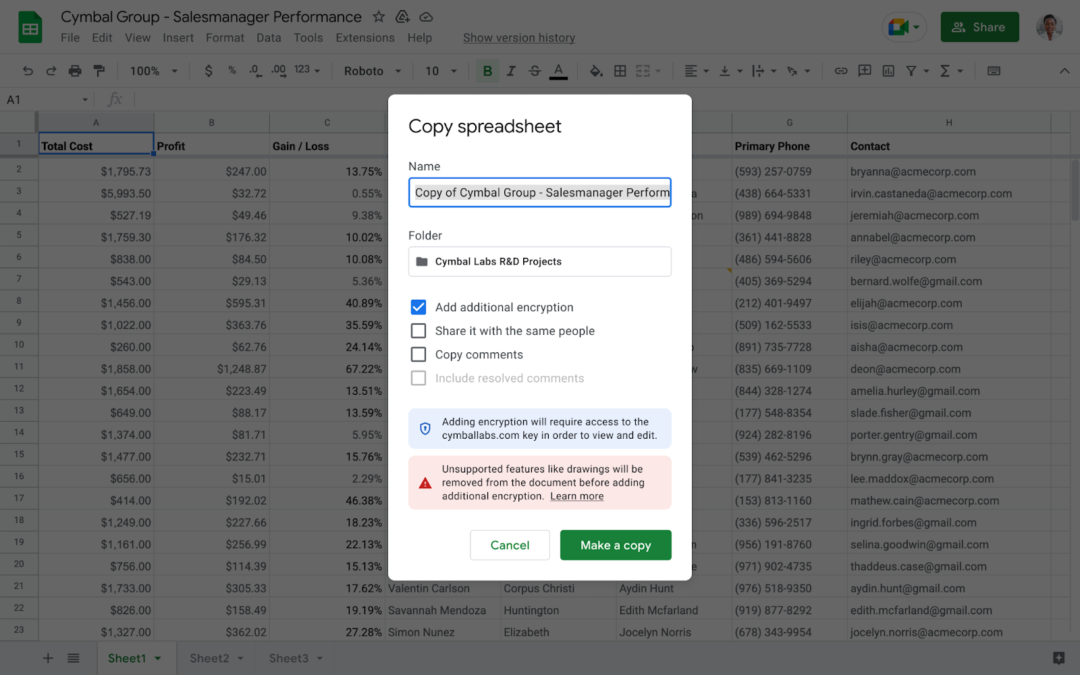Click the move to folder icon beside title
The width and height of the screenshot is (1080, 675).
point(402,17)
